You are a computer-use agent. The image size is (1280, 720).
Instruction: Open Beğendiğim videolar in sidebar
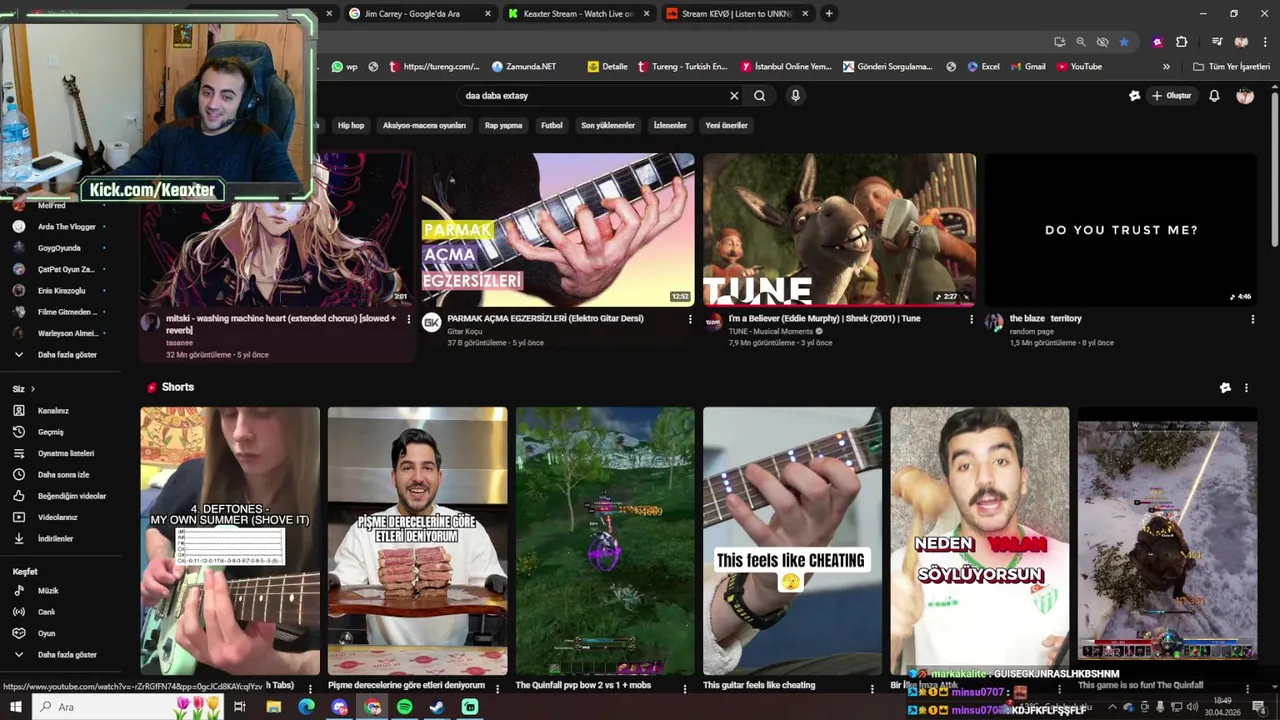pos(71,496)
